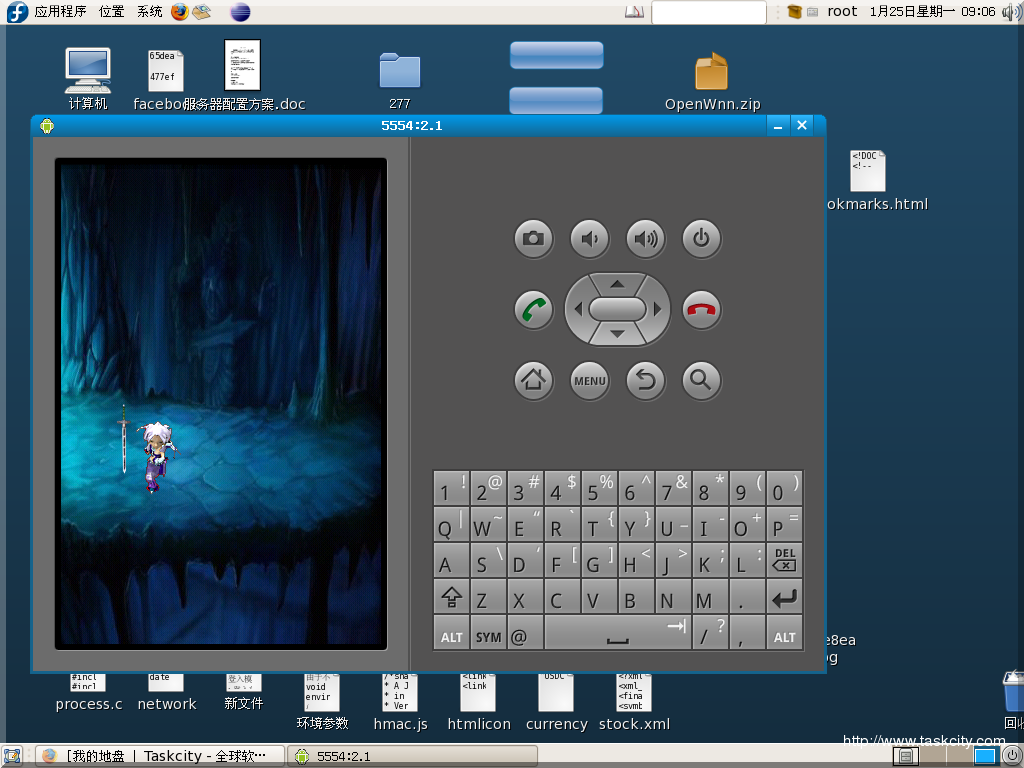Click the date and time clock
1024x768 pixels.
coord(933,12)
